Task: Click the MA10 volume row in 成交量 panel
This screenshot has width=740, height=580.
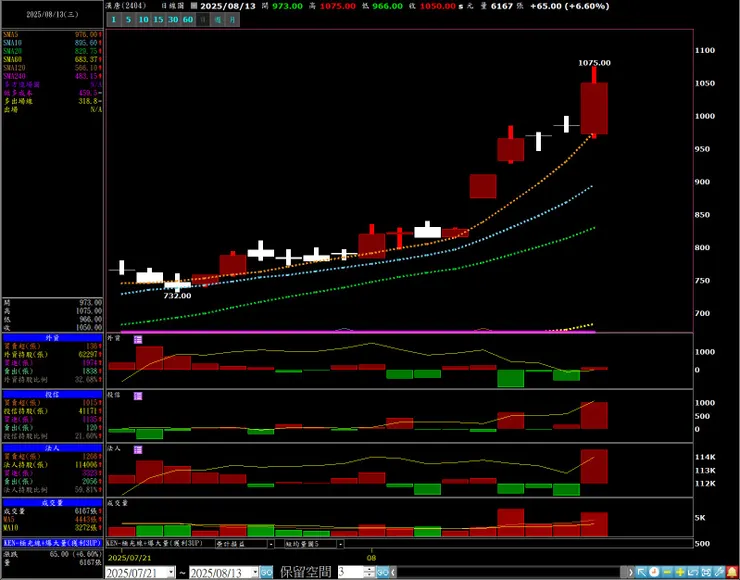Action: click(52, 527)
